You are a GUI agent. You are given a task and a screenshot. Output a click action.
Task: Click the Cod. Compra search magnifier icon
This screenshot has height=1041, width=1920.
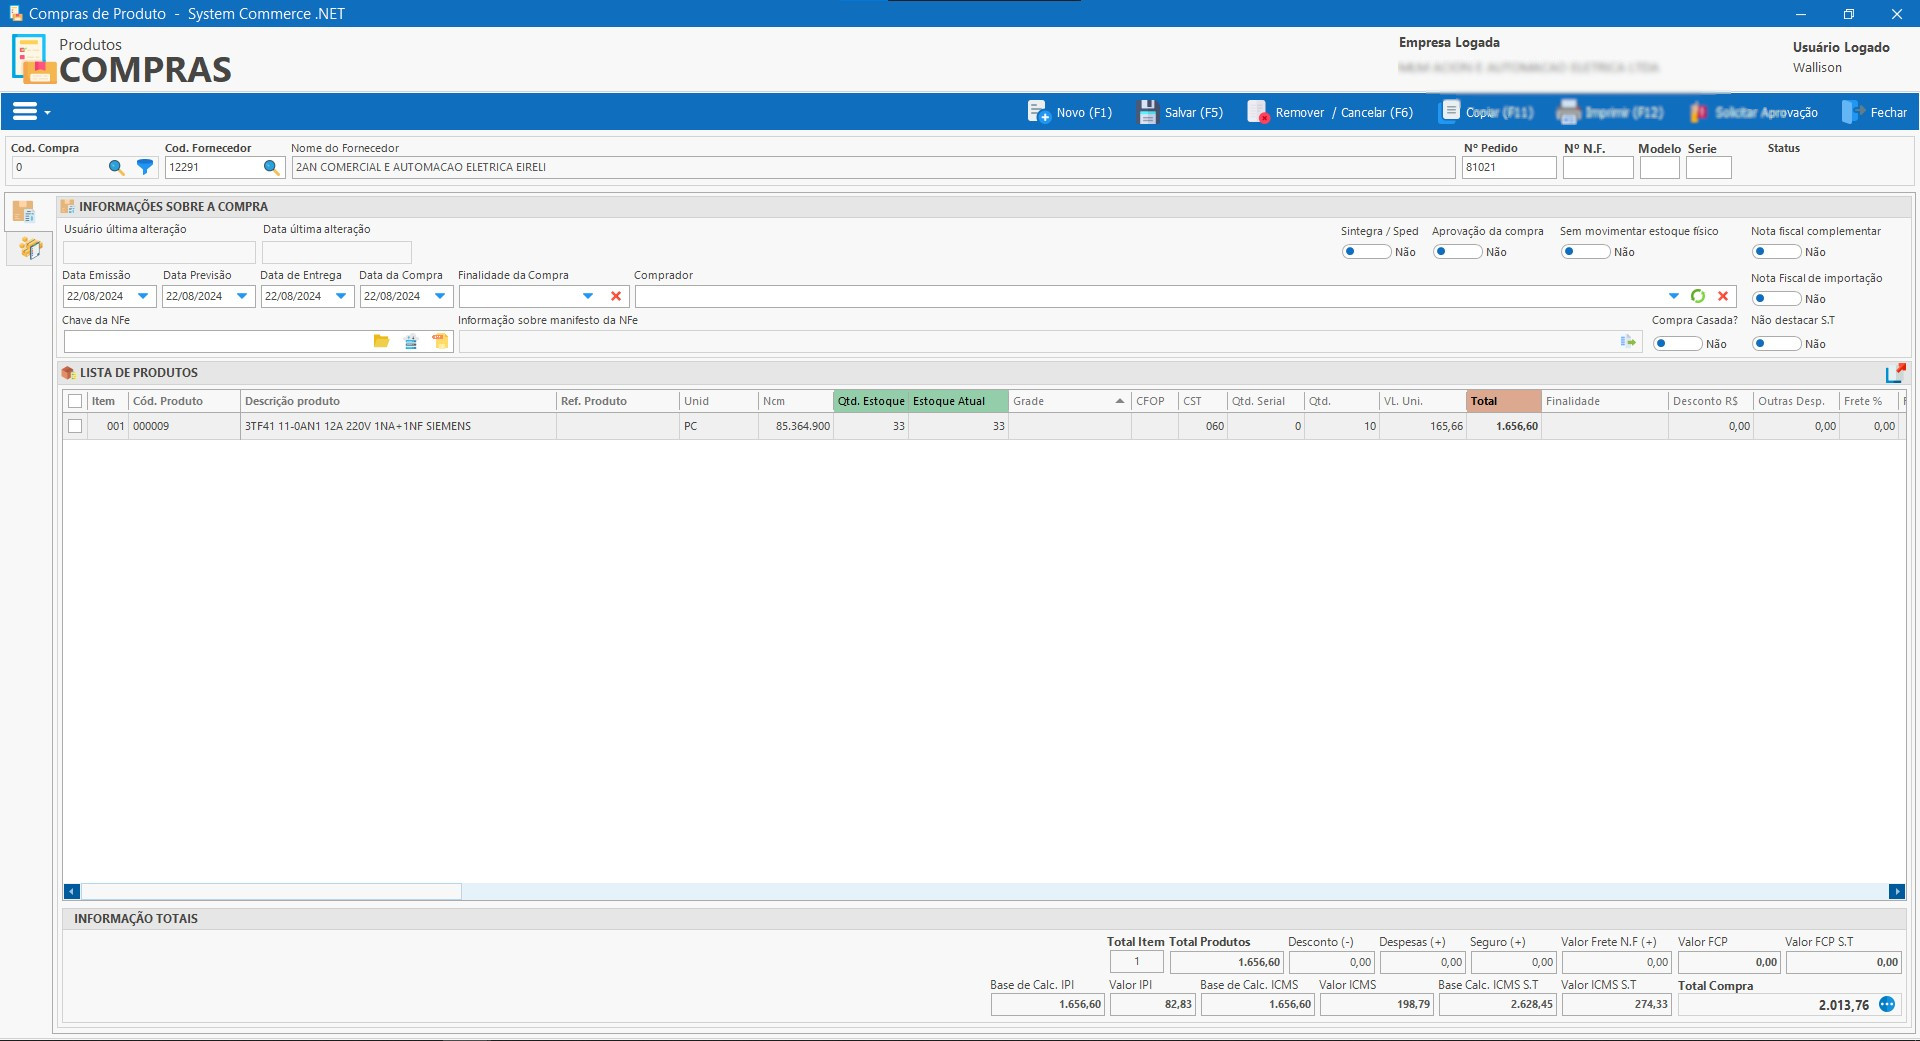[116, 168]
